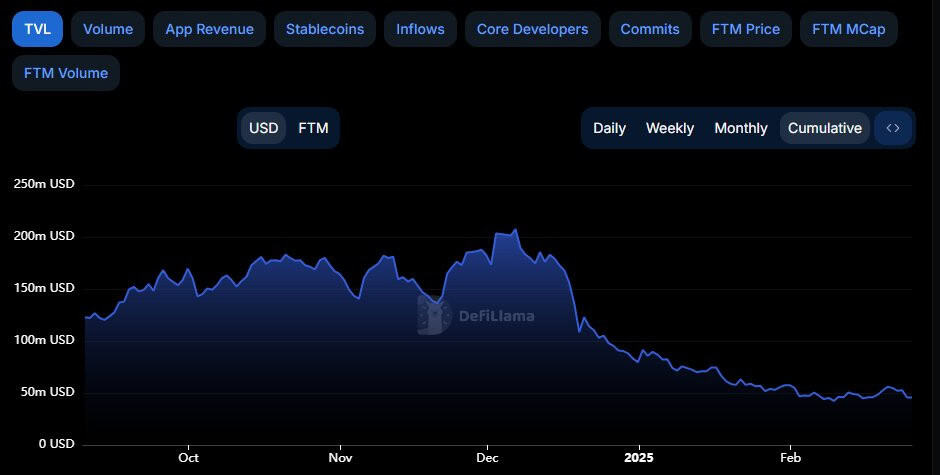Select the Cumulative view option

825,128
